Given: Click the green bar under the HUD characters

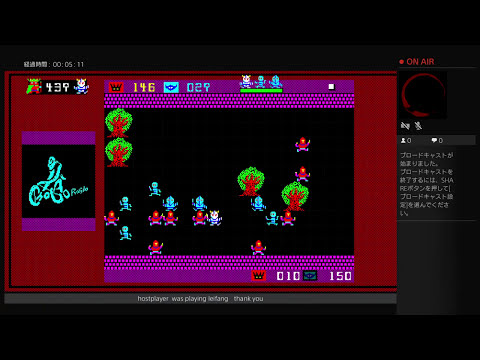Looking at the screenshot, I should pos(261,90).
